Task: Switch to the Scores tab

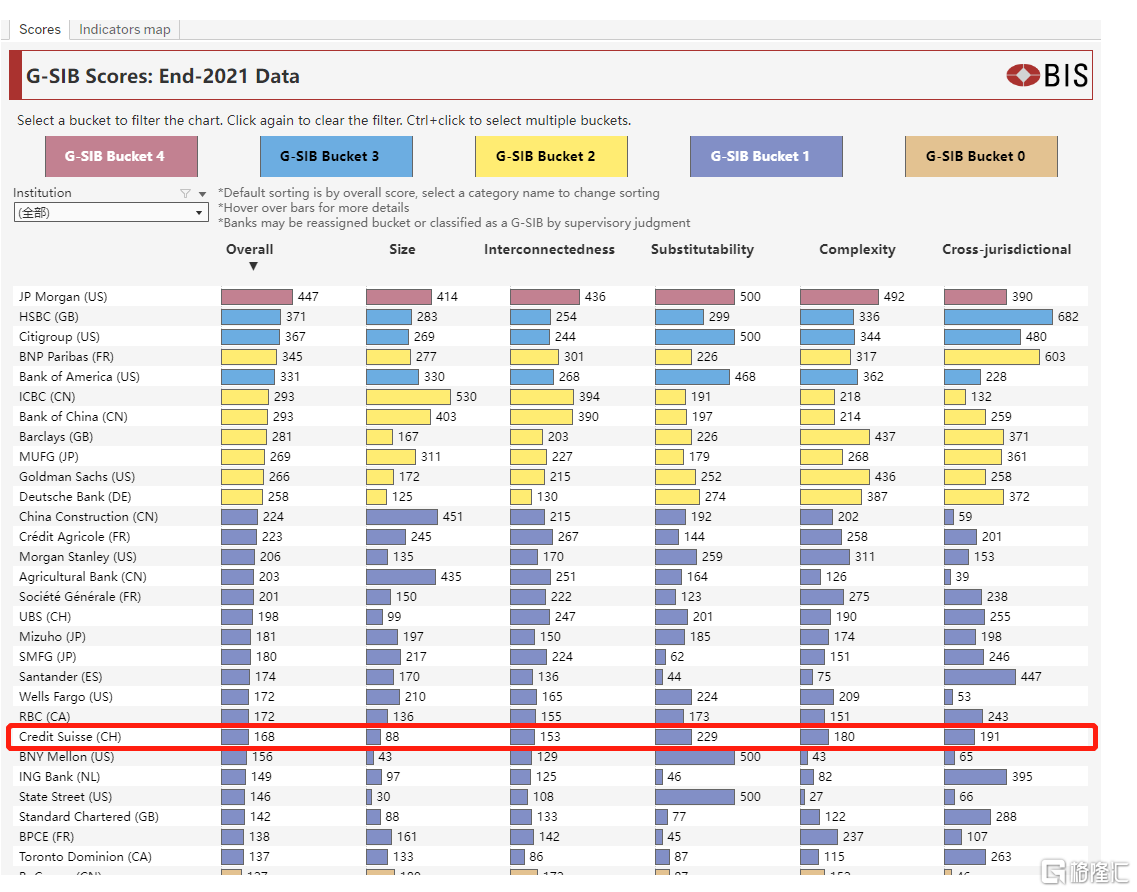Action: 40,30
